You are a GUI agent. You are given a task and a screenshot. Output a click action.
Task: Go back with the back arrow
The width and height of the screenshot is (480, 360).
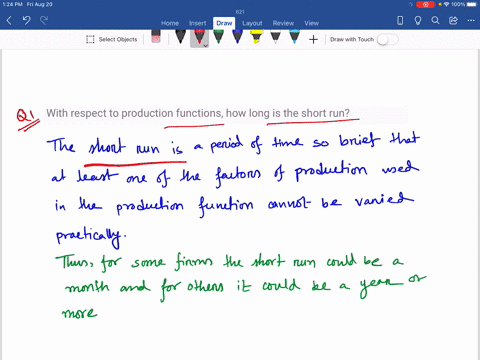(x=9, y=21)
